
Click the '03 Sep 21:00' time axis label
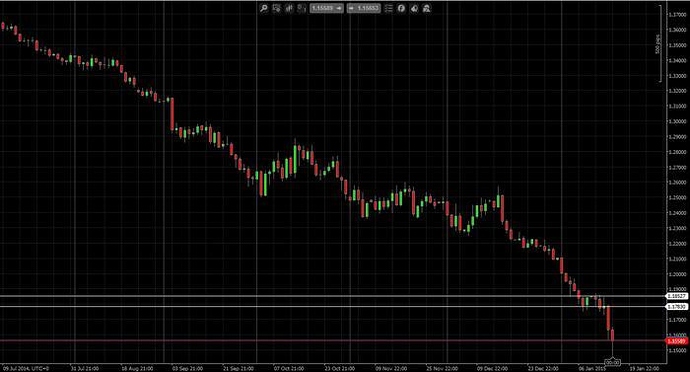pyautogui.click(x=187, y=368)
